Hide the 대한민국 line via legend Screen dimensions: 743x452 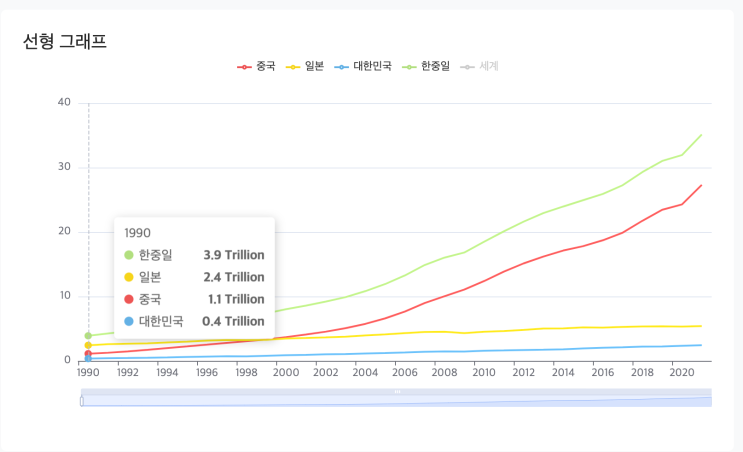(x=363, y=66)
